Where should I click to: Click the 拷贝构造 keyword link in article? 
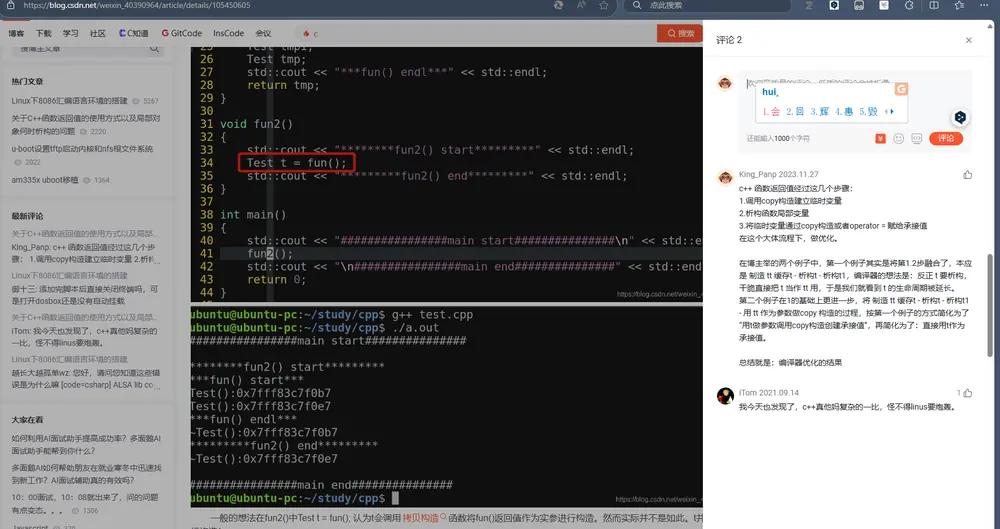coord(423,518)
